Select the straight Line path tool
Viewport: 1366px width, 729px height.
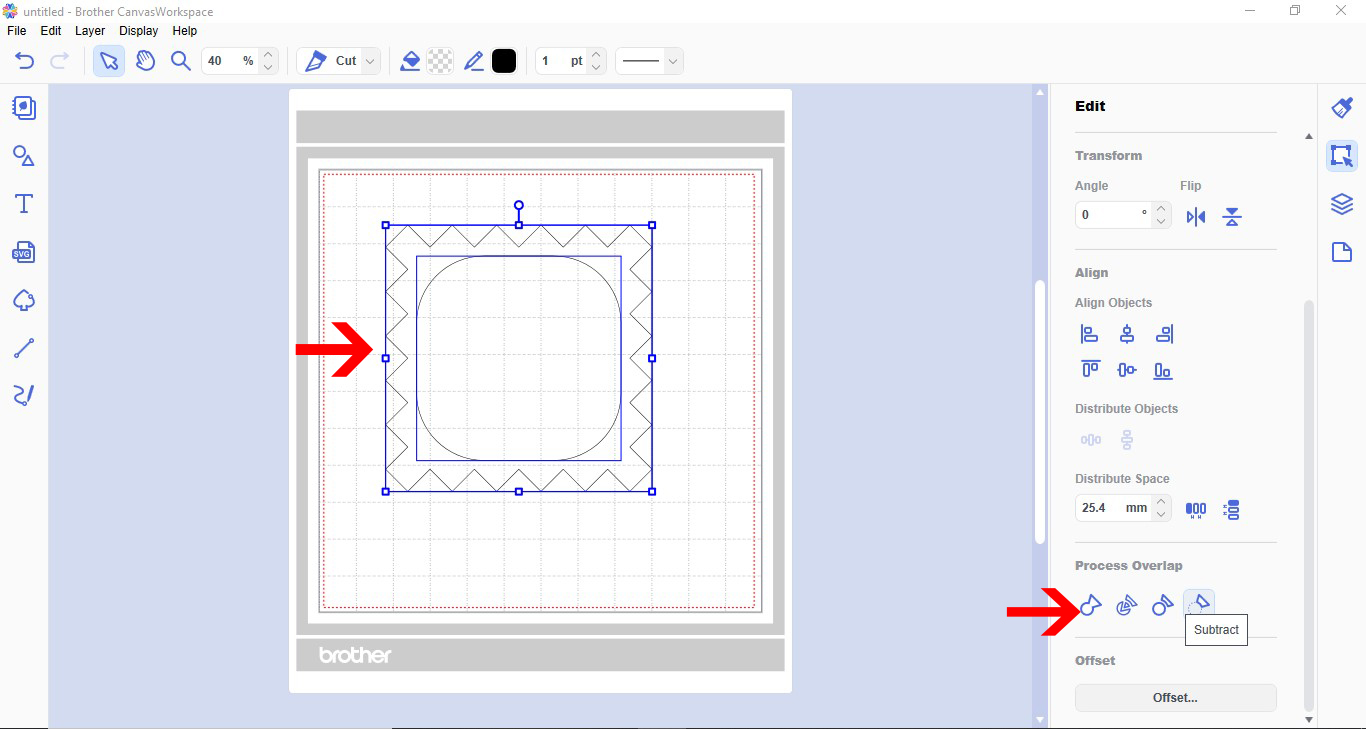point(24,348)
